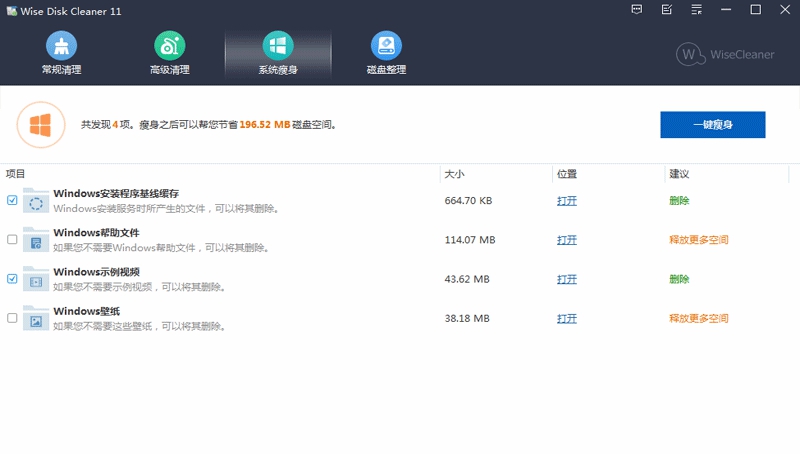The image size is (800, 454).
Task: Click the 664.70 KB size value
Action: click(x=468, y=200)
